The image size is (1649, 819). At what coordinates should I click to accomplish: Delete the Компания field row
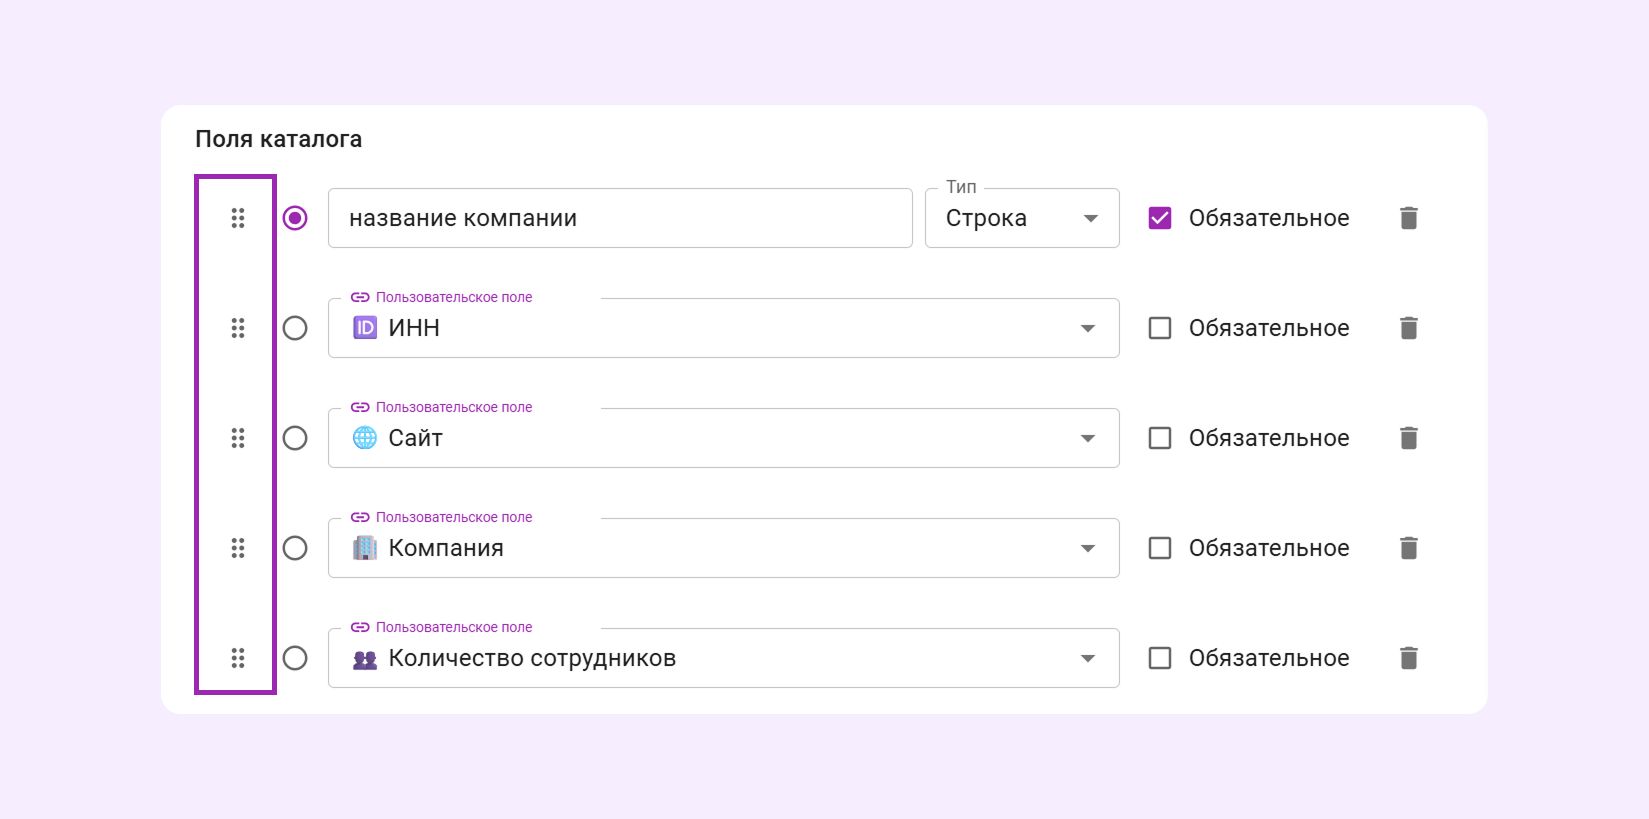pyautogui.click(x=1409, y=548)
